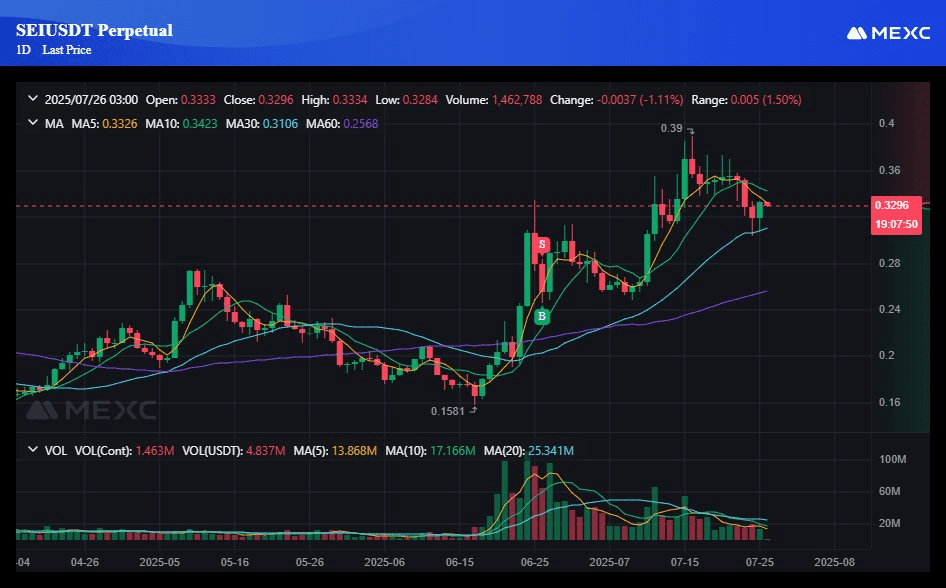This screenshot has width=946, height=588.
Task: Select the High value 0.3334
Action: point(350,100)
